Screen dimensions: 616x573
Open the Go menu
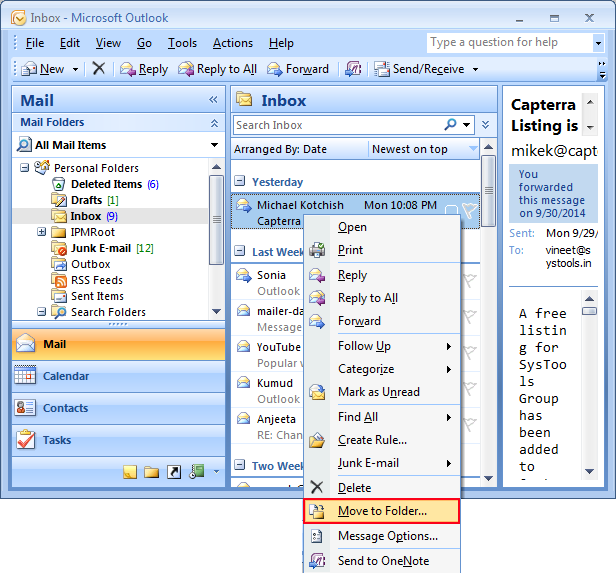144,43
